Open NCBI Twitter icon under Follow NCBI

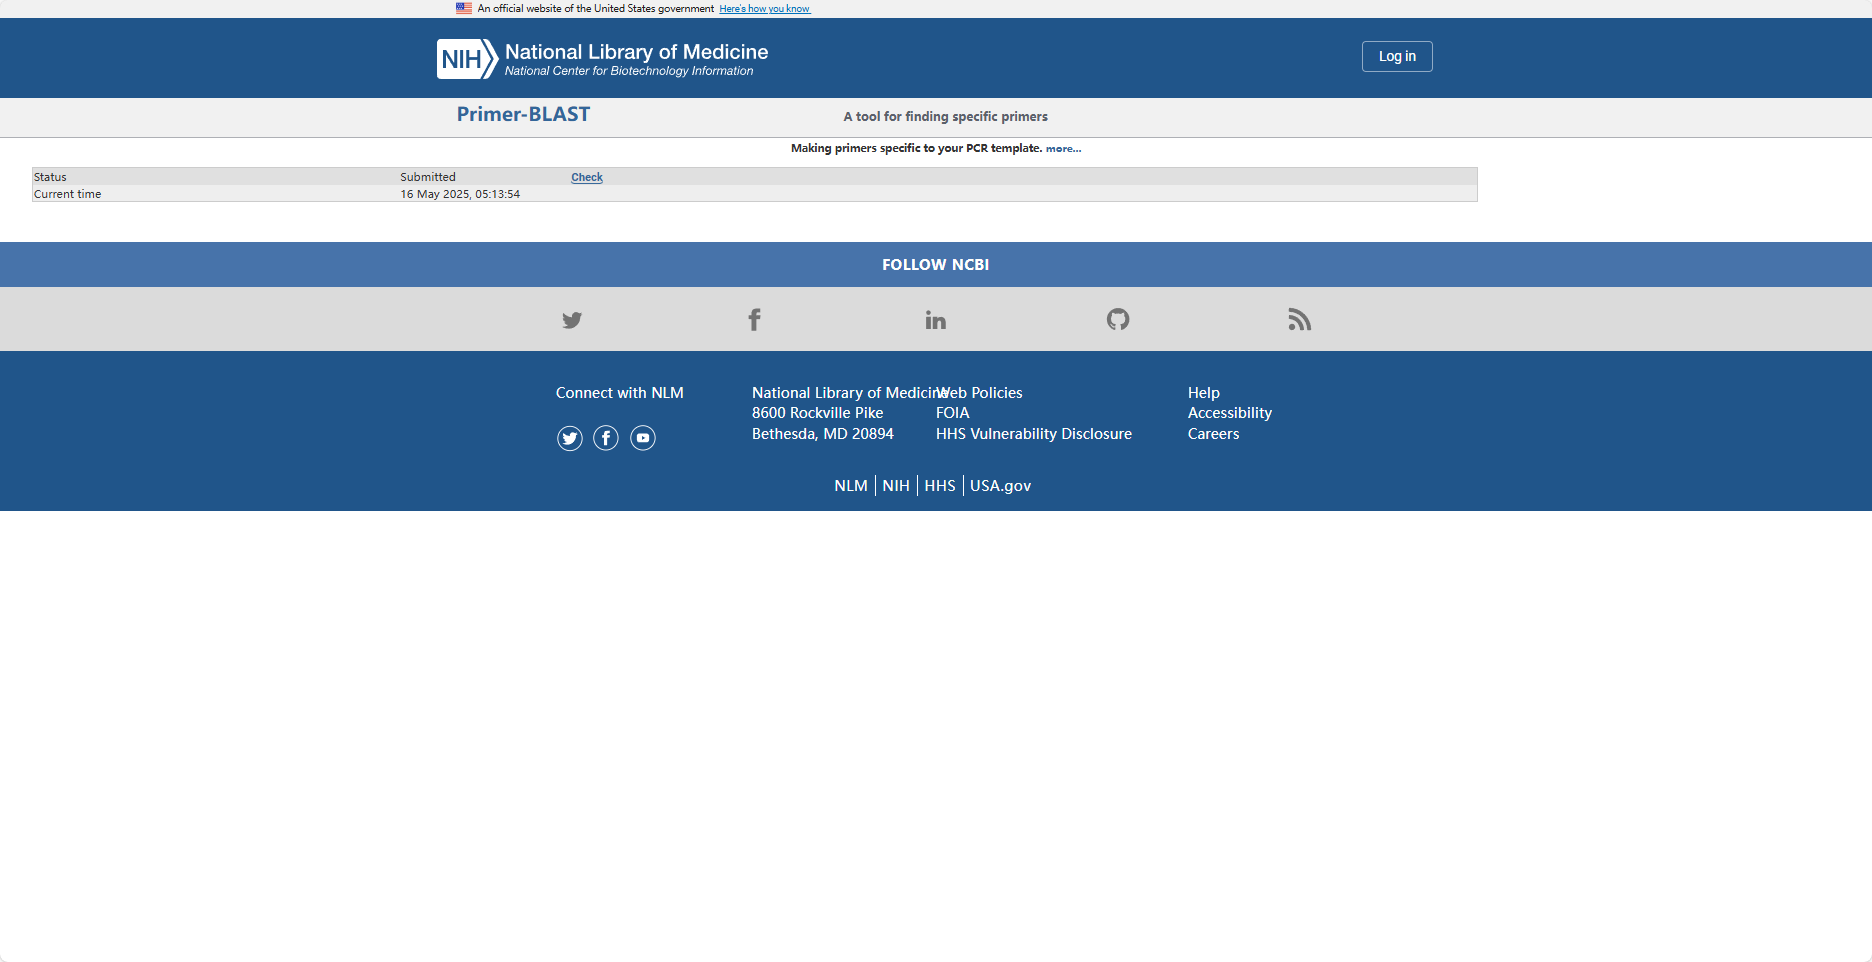[x=572, y=320]
